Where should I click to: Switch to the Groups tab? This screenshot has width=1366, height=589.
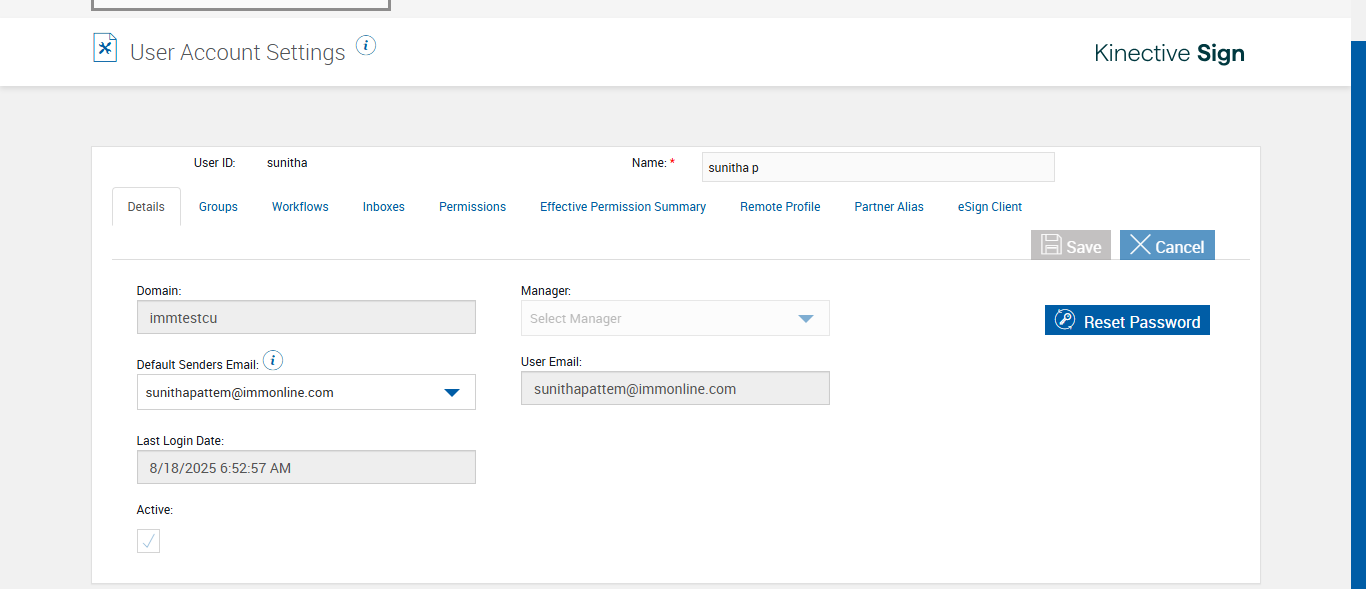(x=218, y=207)
